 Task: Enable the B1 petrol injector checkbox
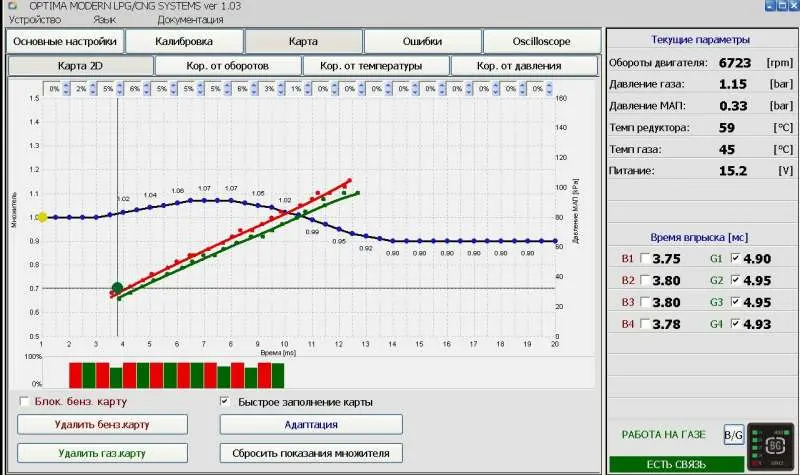[x=645, y=259]
